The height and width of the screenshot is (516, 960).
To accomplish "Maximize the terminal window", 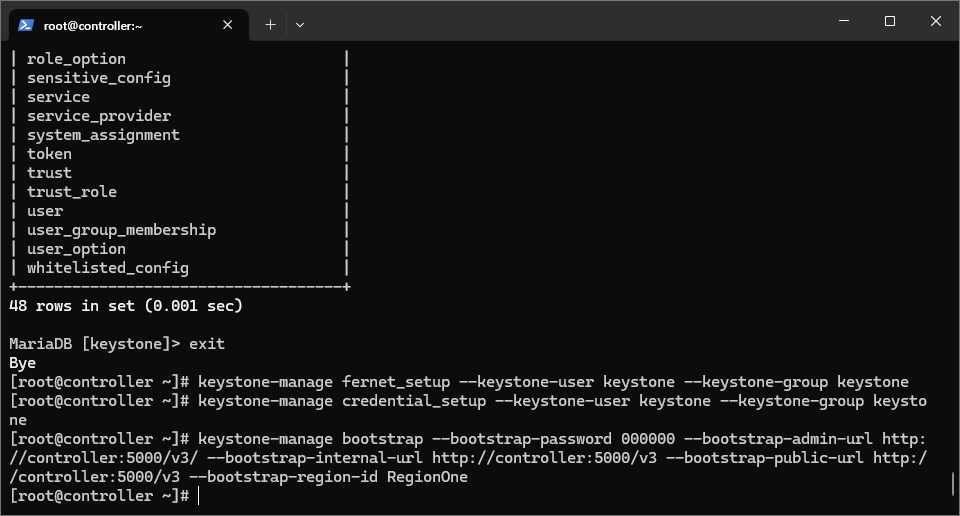I will (x=890, y=21).
